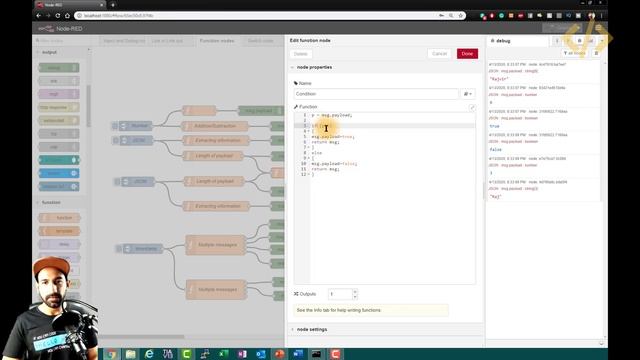Select the green debug node in palette
This screenshot has height=360, width=640.
coord(59,68)
